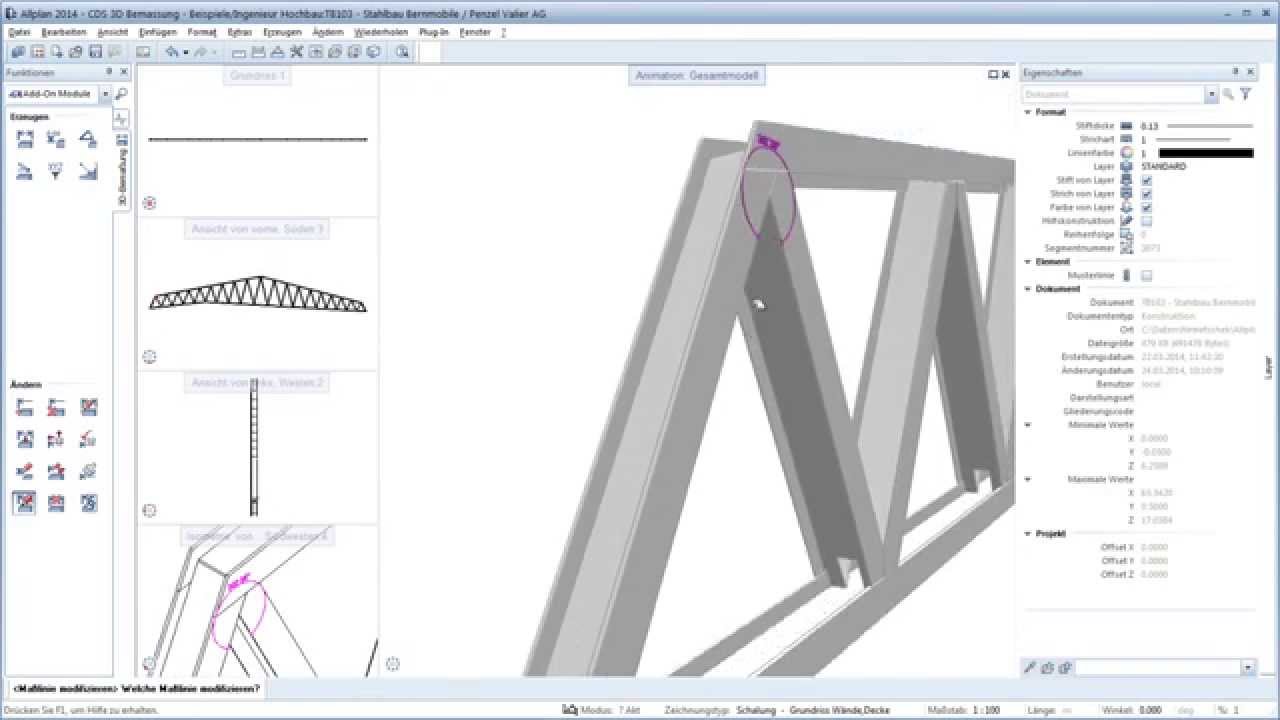The image size is (1280, 720).
Task: Click the Linienfarbe color wheel icon
Action: click(1127, 153)
